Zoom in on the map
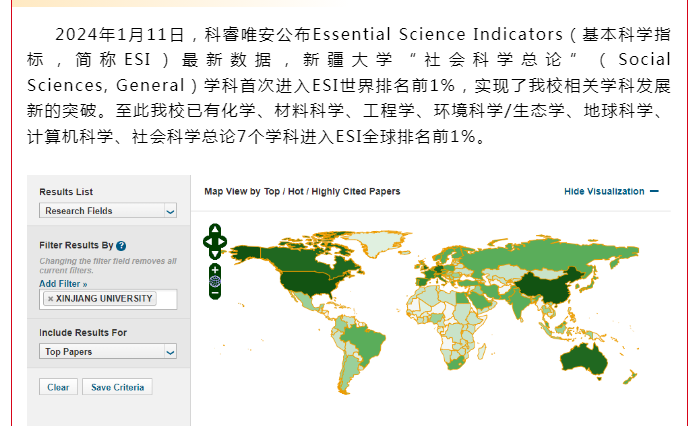Viewport: 697px width, 426px height. (x=215, y=270)
